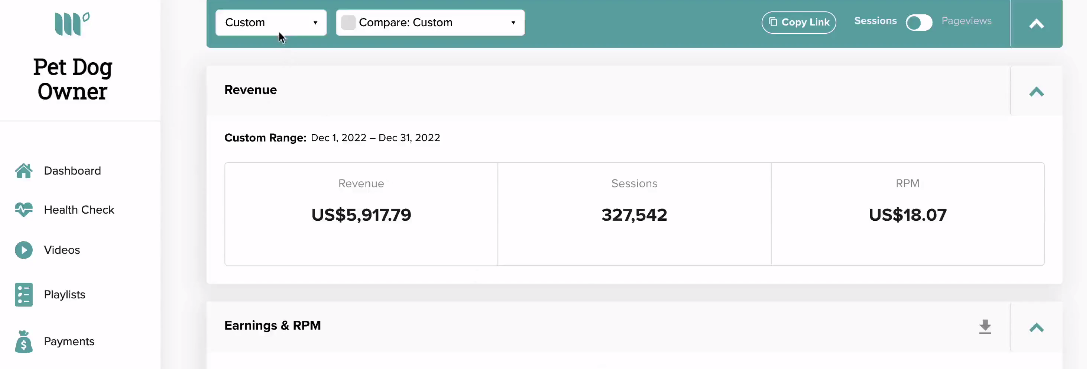Click the Health Check heartbeat icon
The width and height of the screenshot is (1087, 369).
tap(24, 209)
